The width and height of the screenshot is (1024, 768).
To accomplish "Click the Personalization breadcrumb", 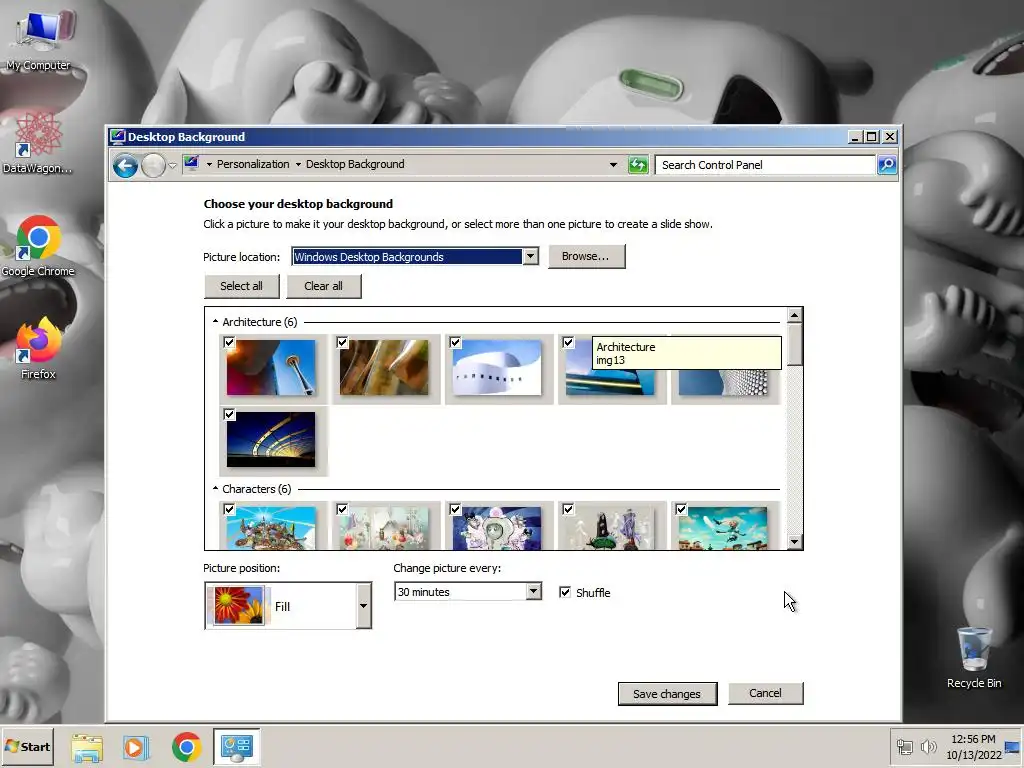I will tap(253, 165).
